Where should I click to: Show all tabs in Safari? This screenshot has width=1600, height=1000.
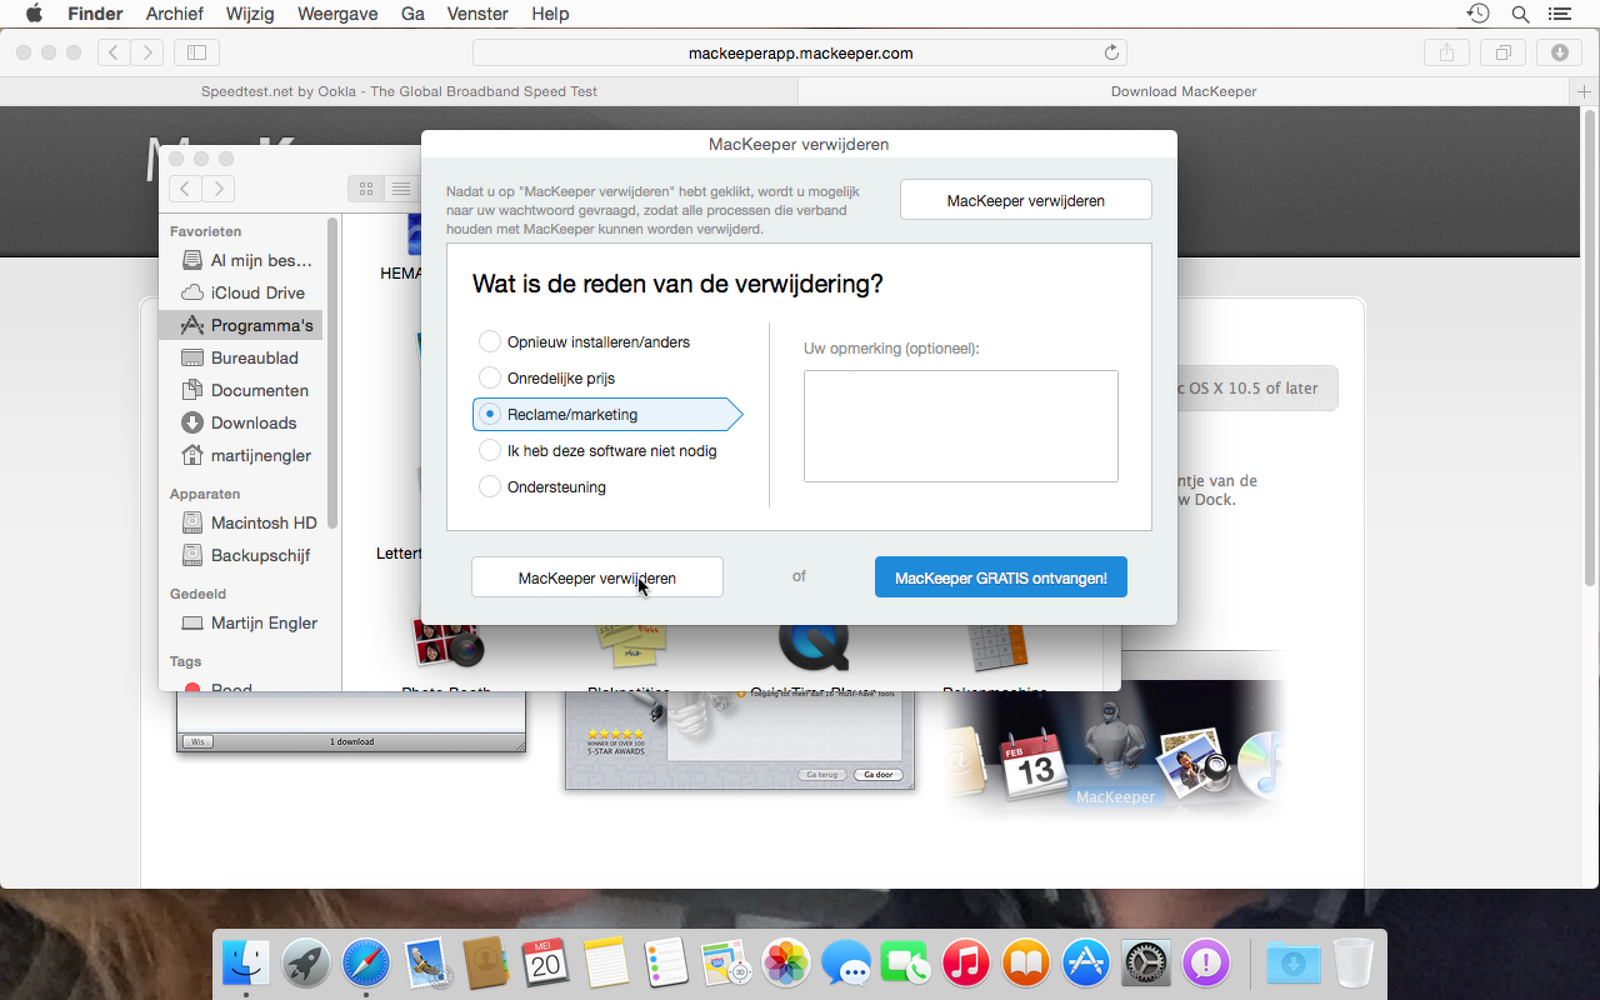[x=1503, y=53]
